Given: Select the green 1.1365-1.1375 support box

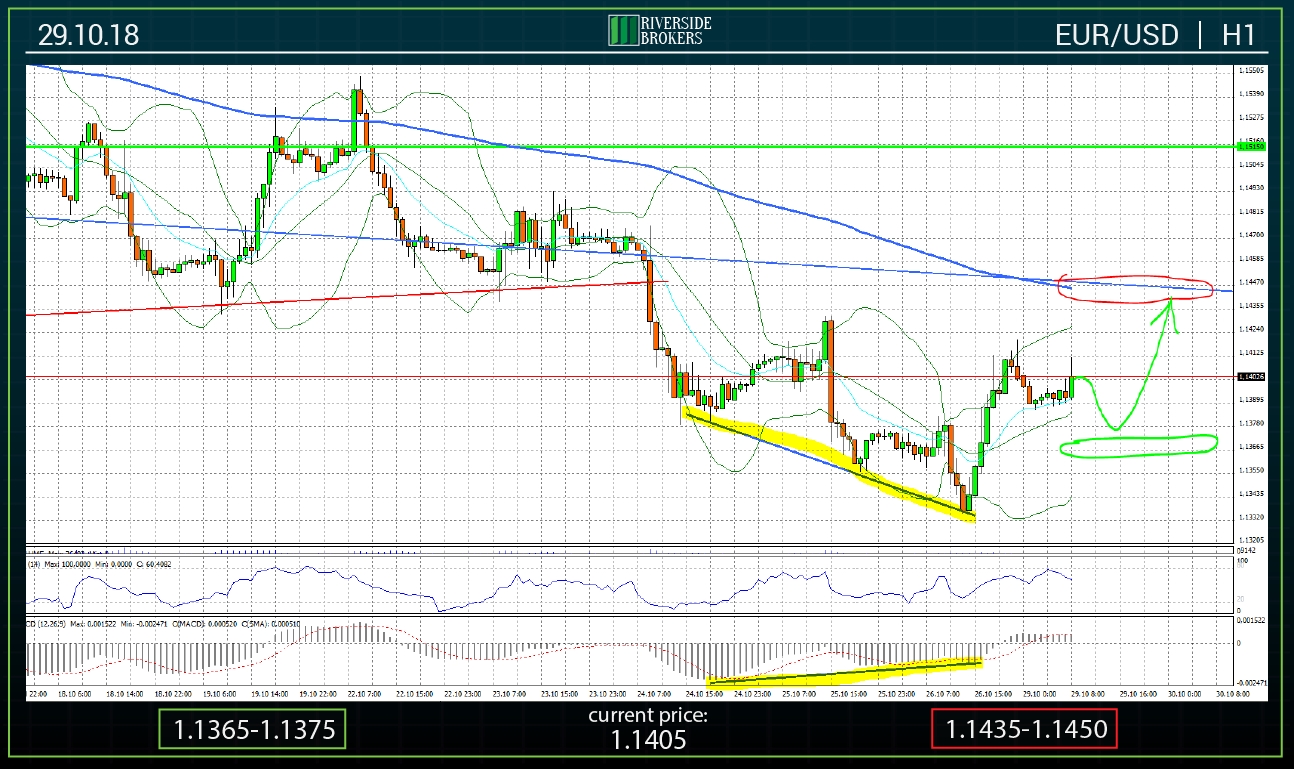Looking at the screenshot, I should click(253, 729).
